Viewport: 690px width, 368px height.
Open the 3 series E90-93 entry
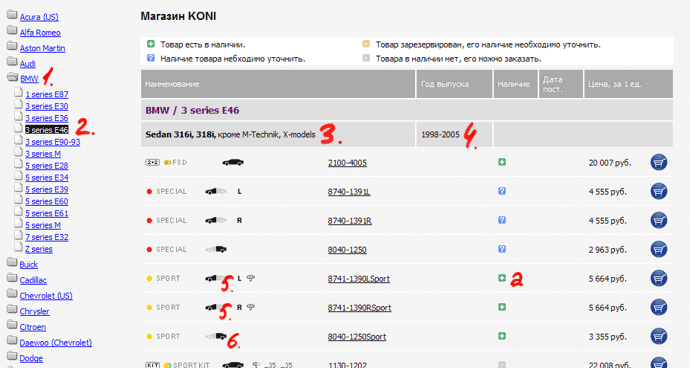(x=52, y=142)
